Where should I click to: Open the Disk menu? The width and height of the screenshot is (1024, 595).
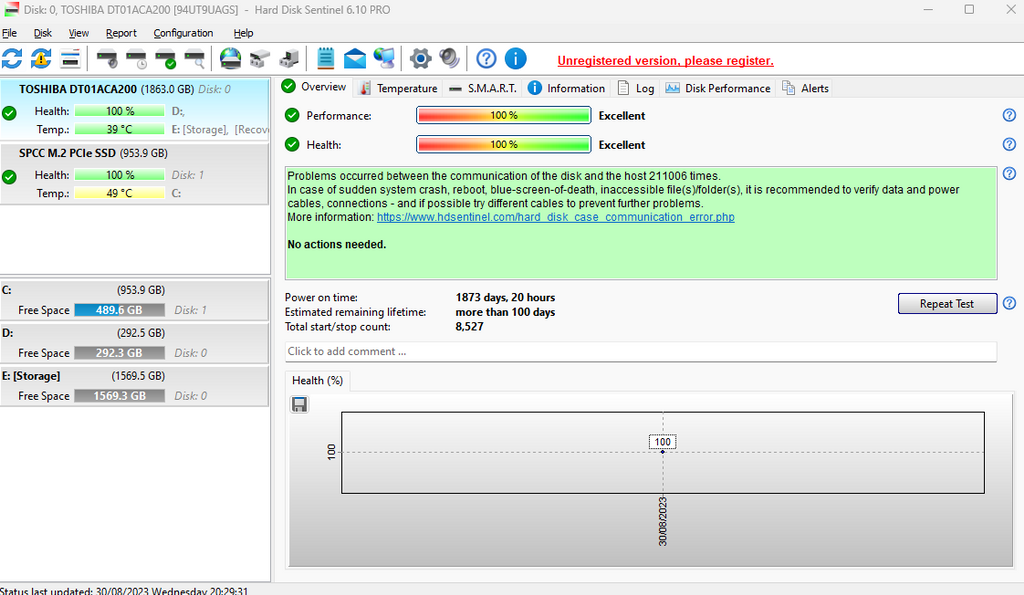click(43, 33)
